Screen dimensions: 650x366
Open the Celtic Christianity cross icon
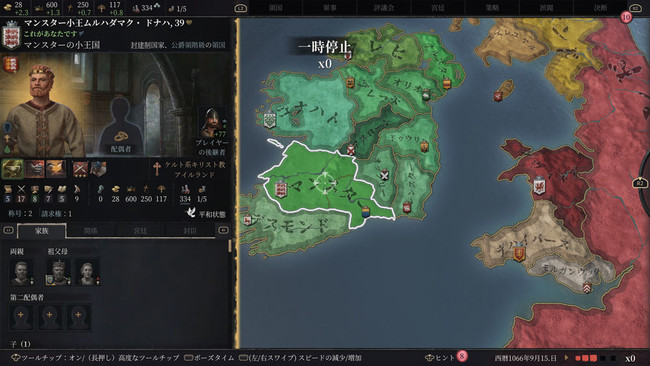(157, 169)
